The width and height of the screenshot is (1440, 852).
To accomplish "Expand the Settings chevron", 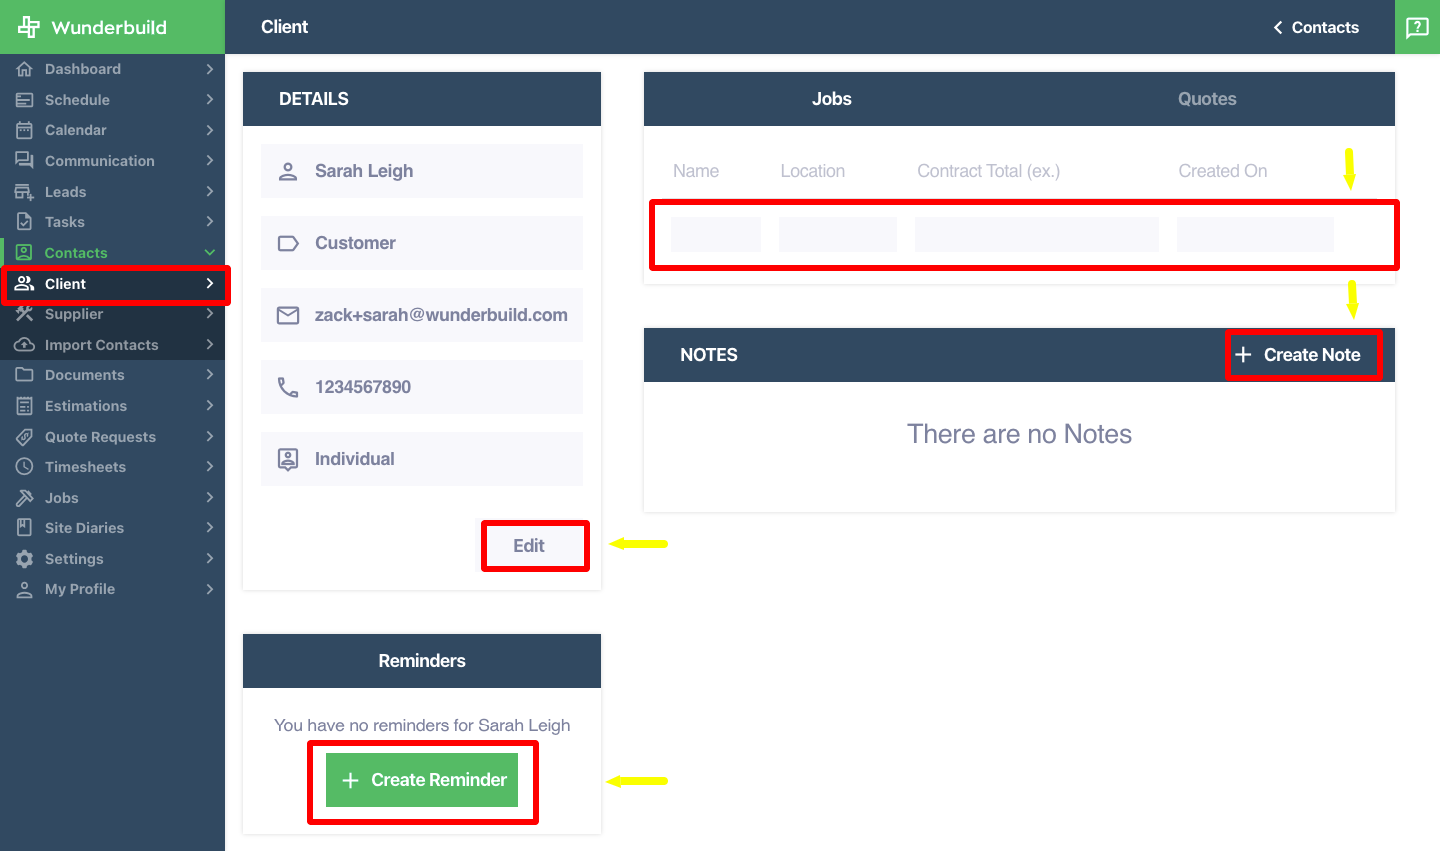I will pyautogui.click(x=210, y=559).
